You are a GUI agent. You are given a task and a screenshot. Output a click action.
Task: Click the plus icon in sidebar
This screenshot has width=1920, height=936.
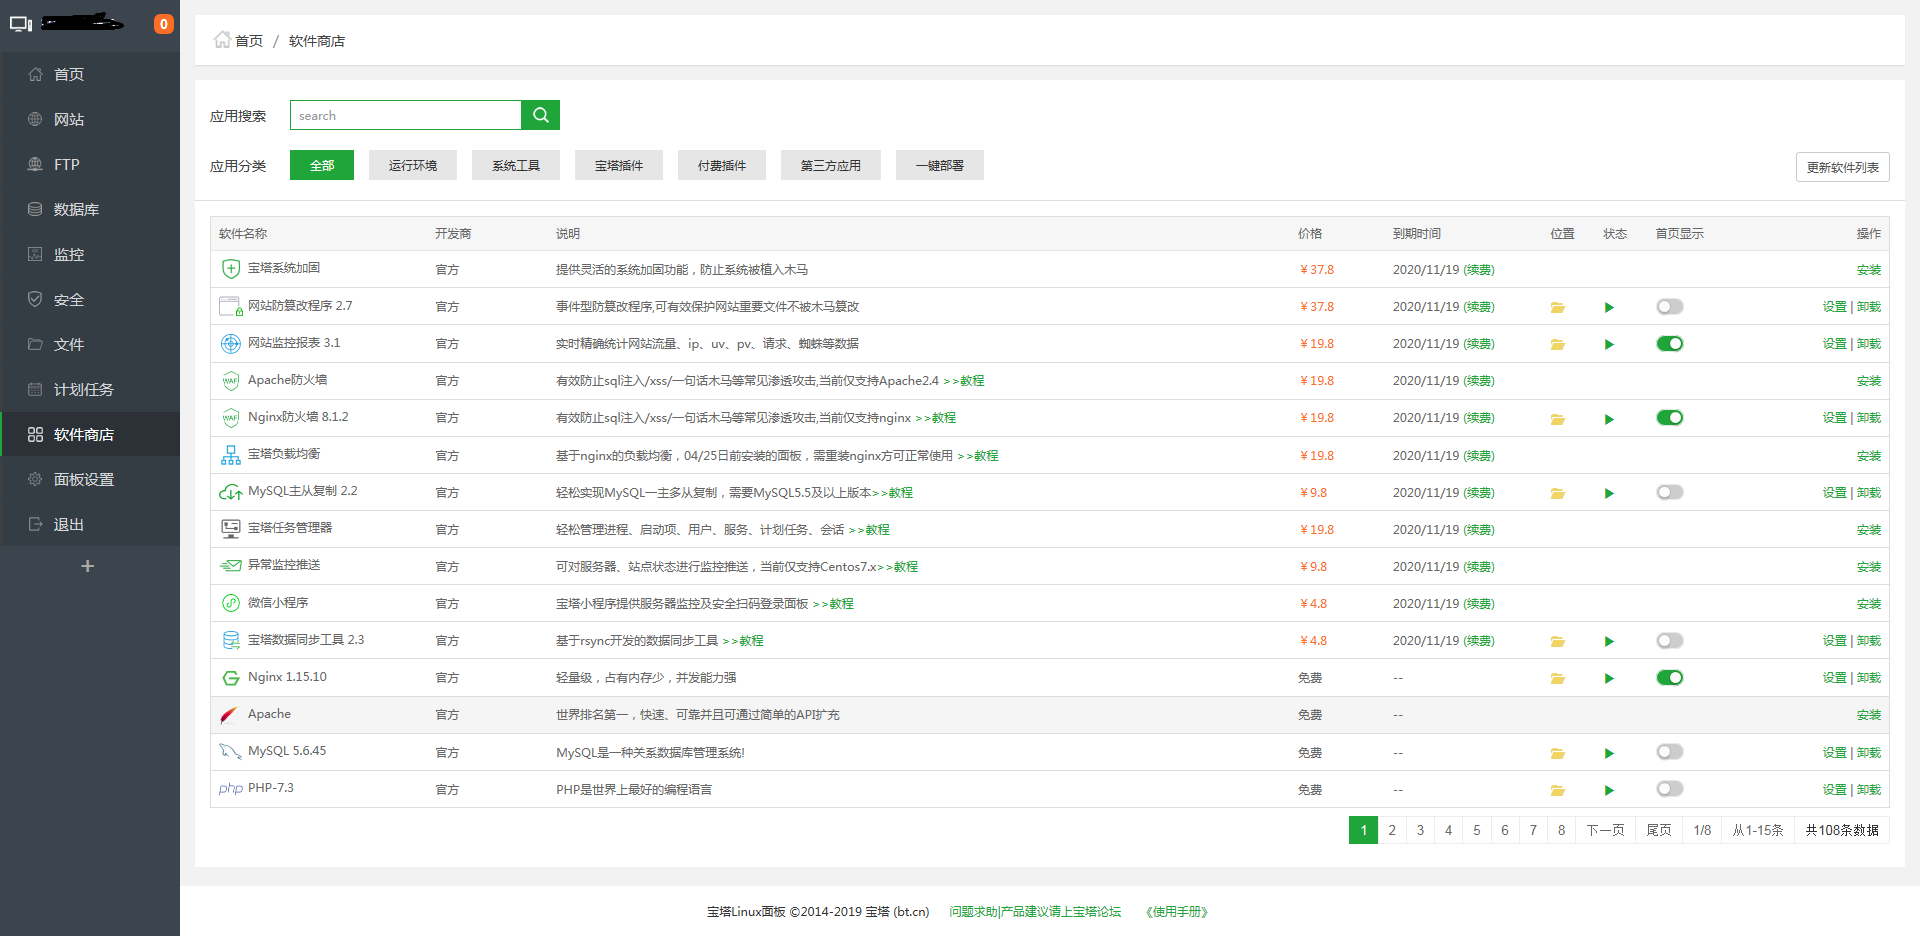(88, 566)
